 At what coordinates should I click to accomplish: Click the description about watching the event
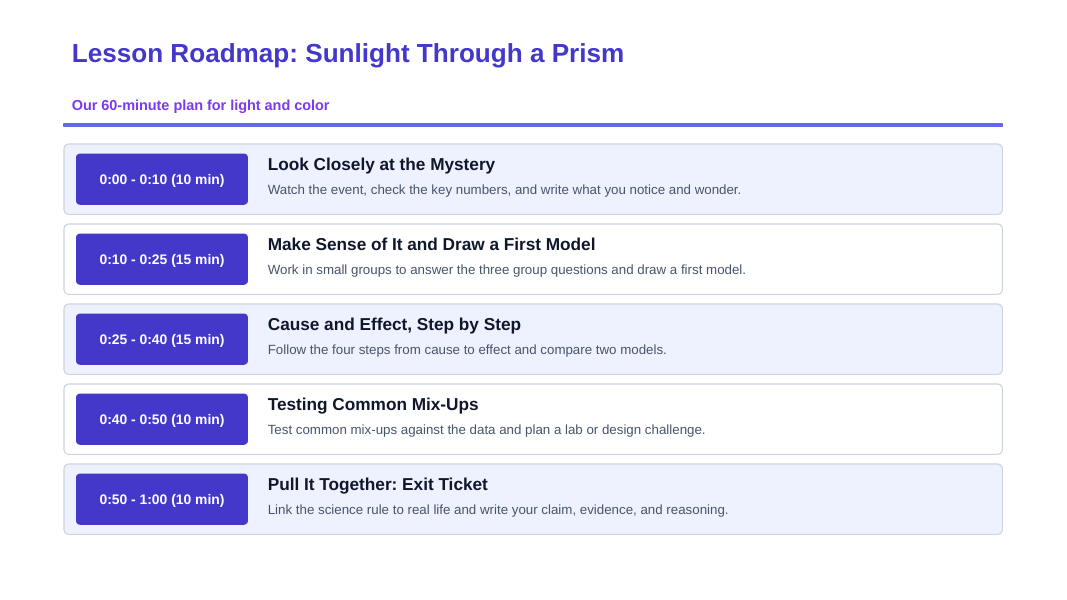click(504, 190)
